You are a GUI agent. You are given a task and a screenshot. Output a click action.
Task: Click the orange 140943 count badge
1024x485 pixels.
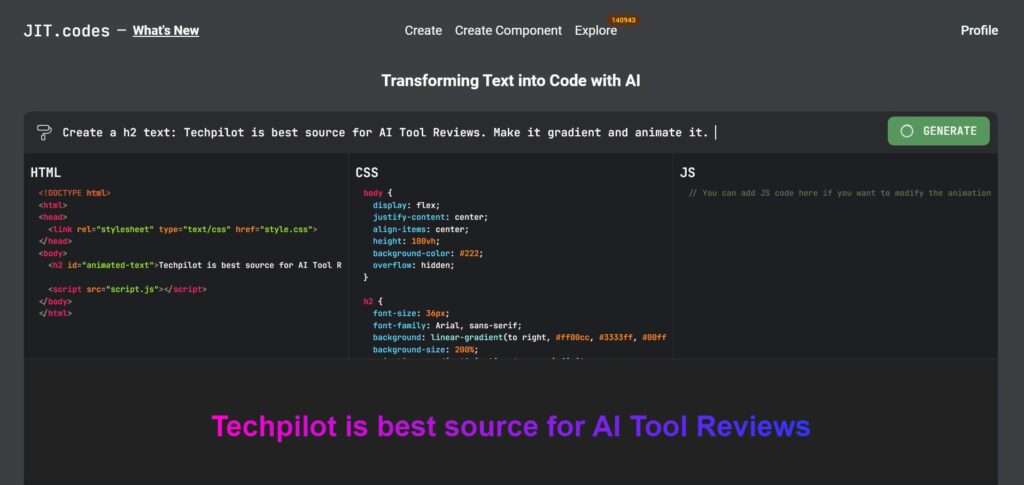pos(623,20)
